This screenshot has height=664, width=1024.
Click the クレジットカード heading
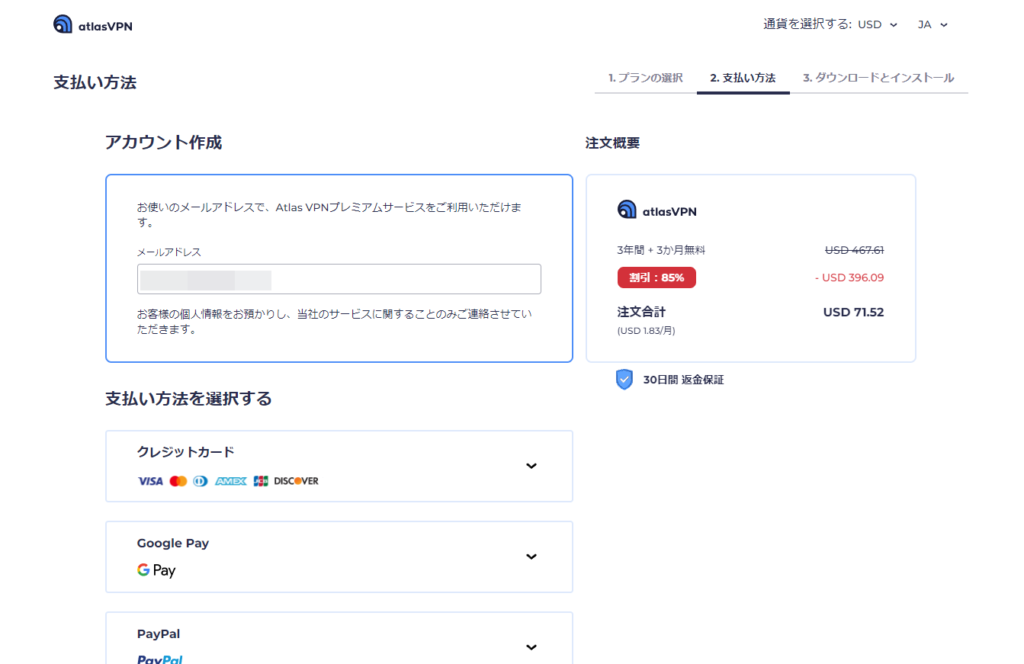(x=185, y=452)
